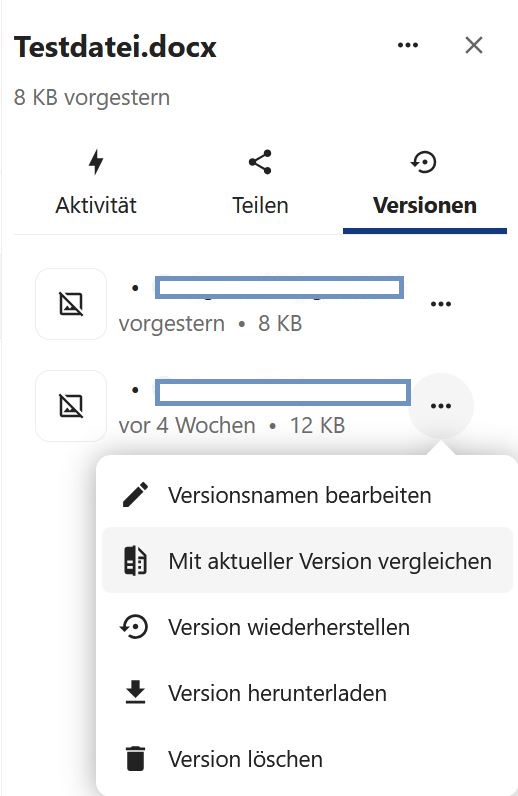Image resolution: width=518 pixels, height=796 pixels.
Task: Click the download icon beside Version herunterladen
Action: click(136, 693)
